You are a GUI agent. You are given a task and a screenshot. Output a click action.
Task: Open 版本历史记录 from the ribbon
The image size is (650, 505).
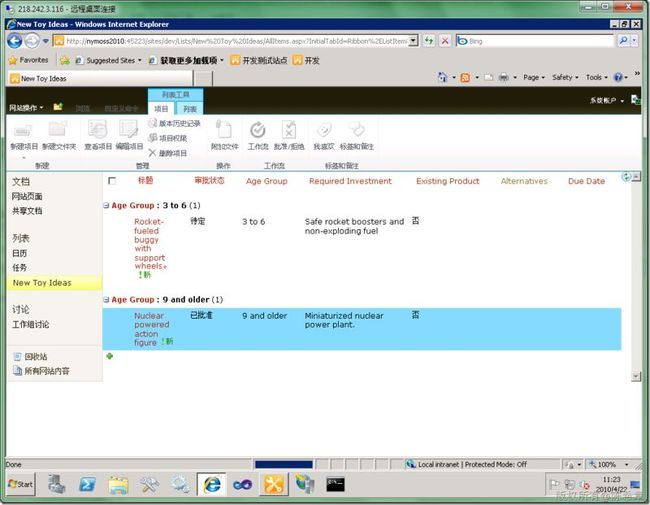tap(175, 123)
